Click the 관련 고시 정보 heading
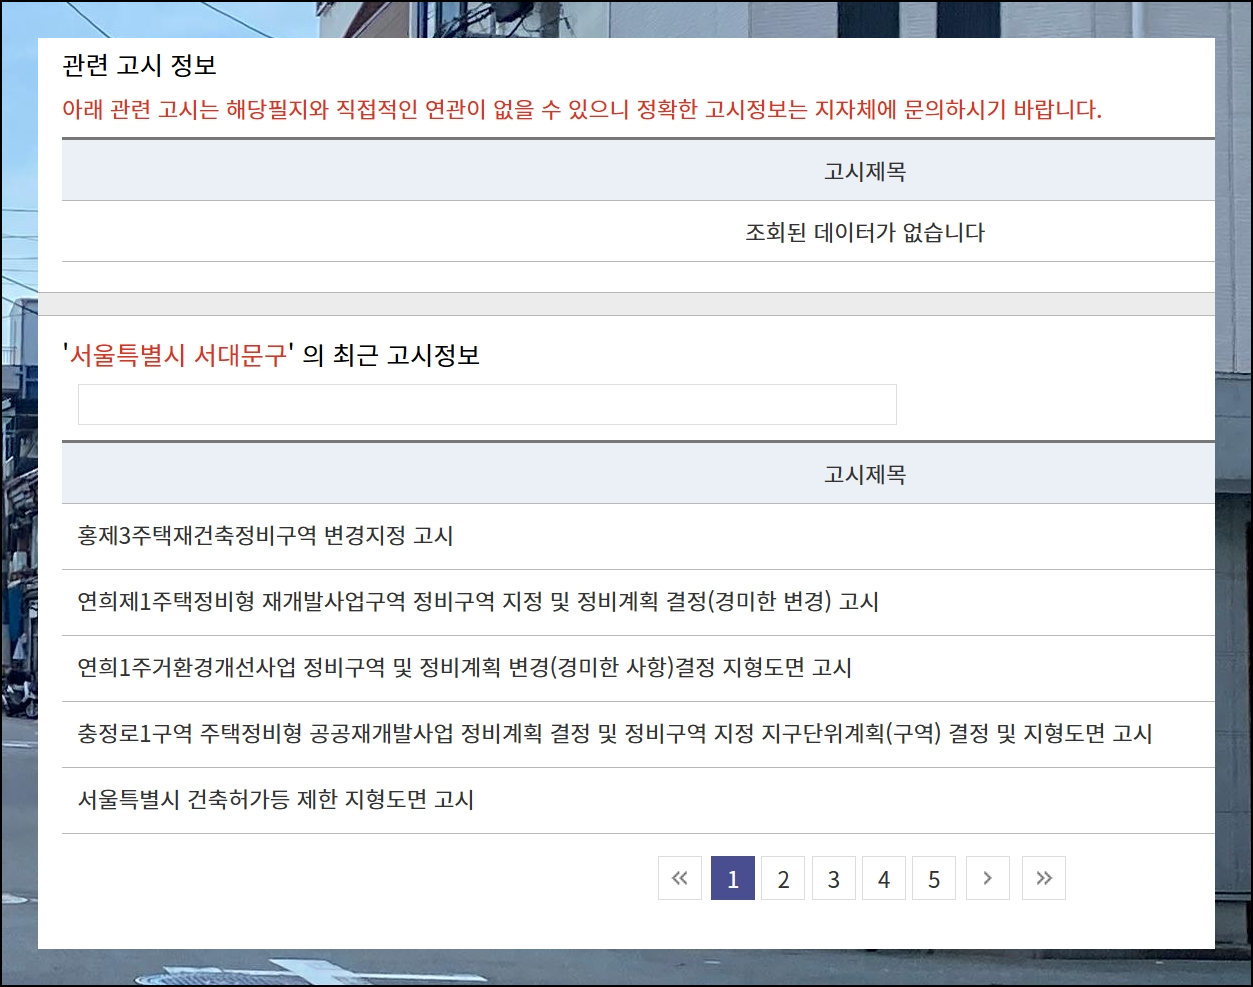This screenshot has height=987, width=1253. tap(139, 66)
